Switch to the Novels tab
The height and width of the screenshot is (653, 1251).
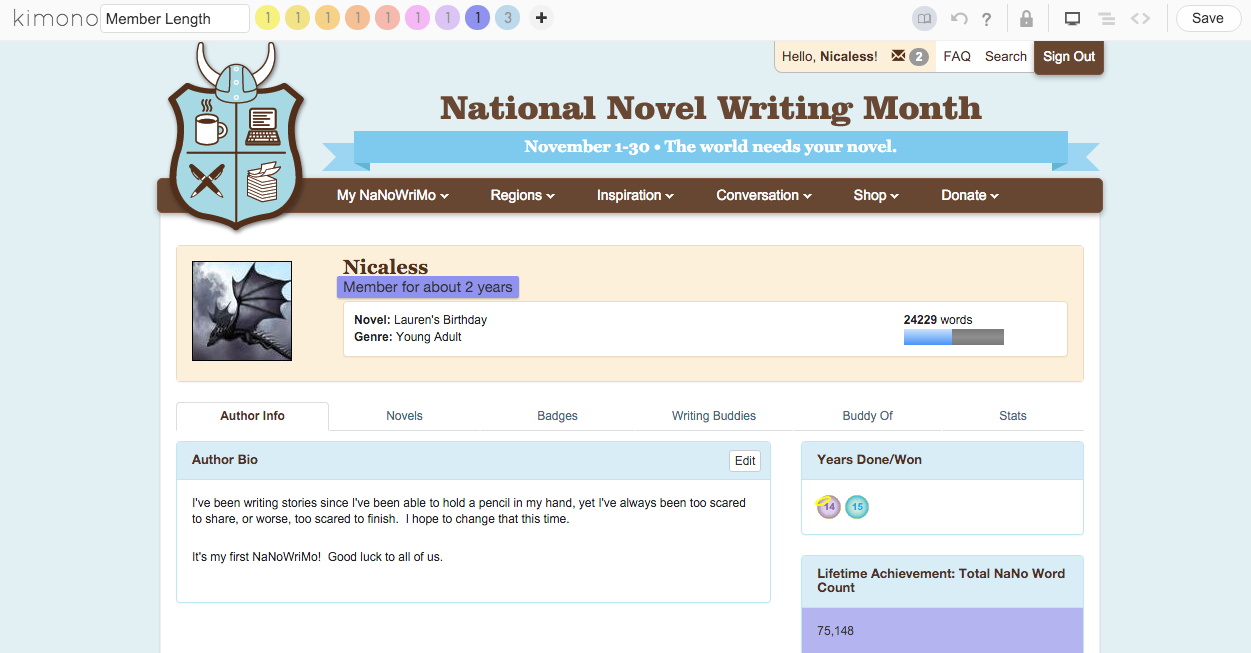[405, 416]
